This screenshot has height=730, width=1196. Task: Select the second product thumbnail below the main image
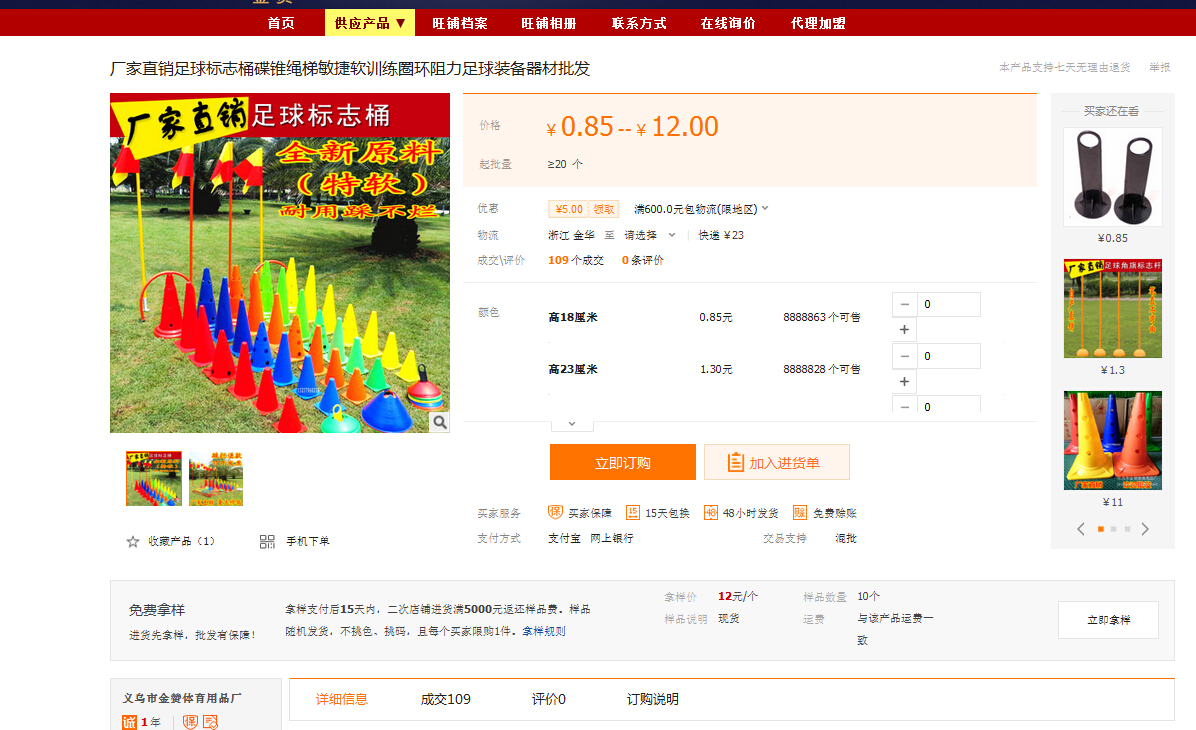coord(216,478)
